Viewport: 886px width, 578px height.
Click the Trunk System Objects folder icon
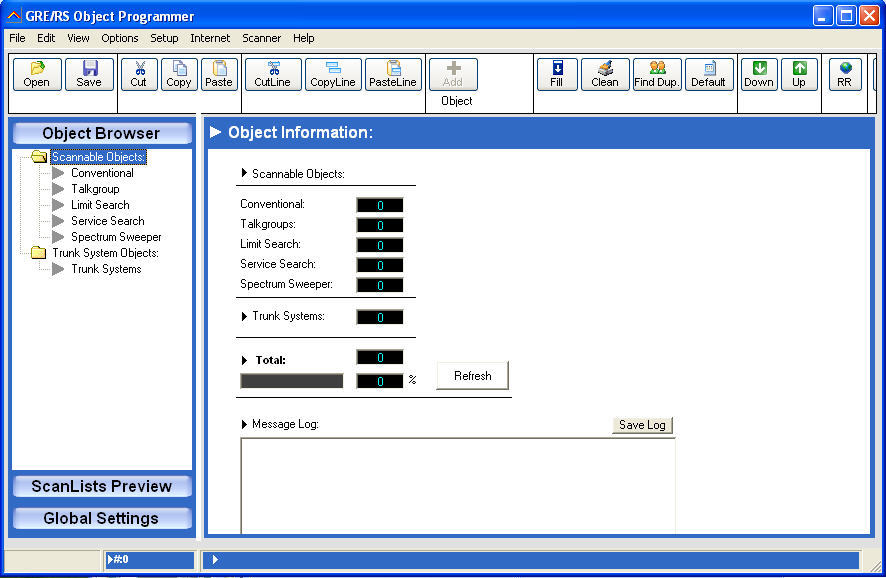coord(38,253)
